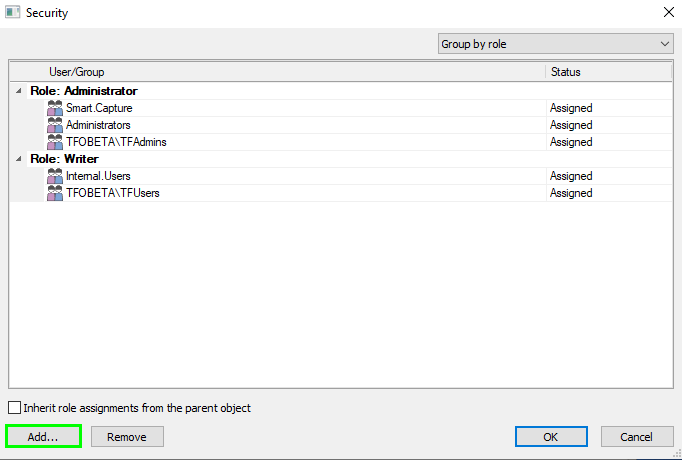The width and height of the screenshot is (682, 460).
Task: Click the TFOBETA\TFAdmins group icon
Action: [x=55, y=142]
